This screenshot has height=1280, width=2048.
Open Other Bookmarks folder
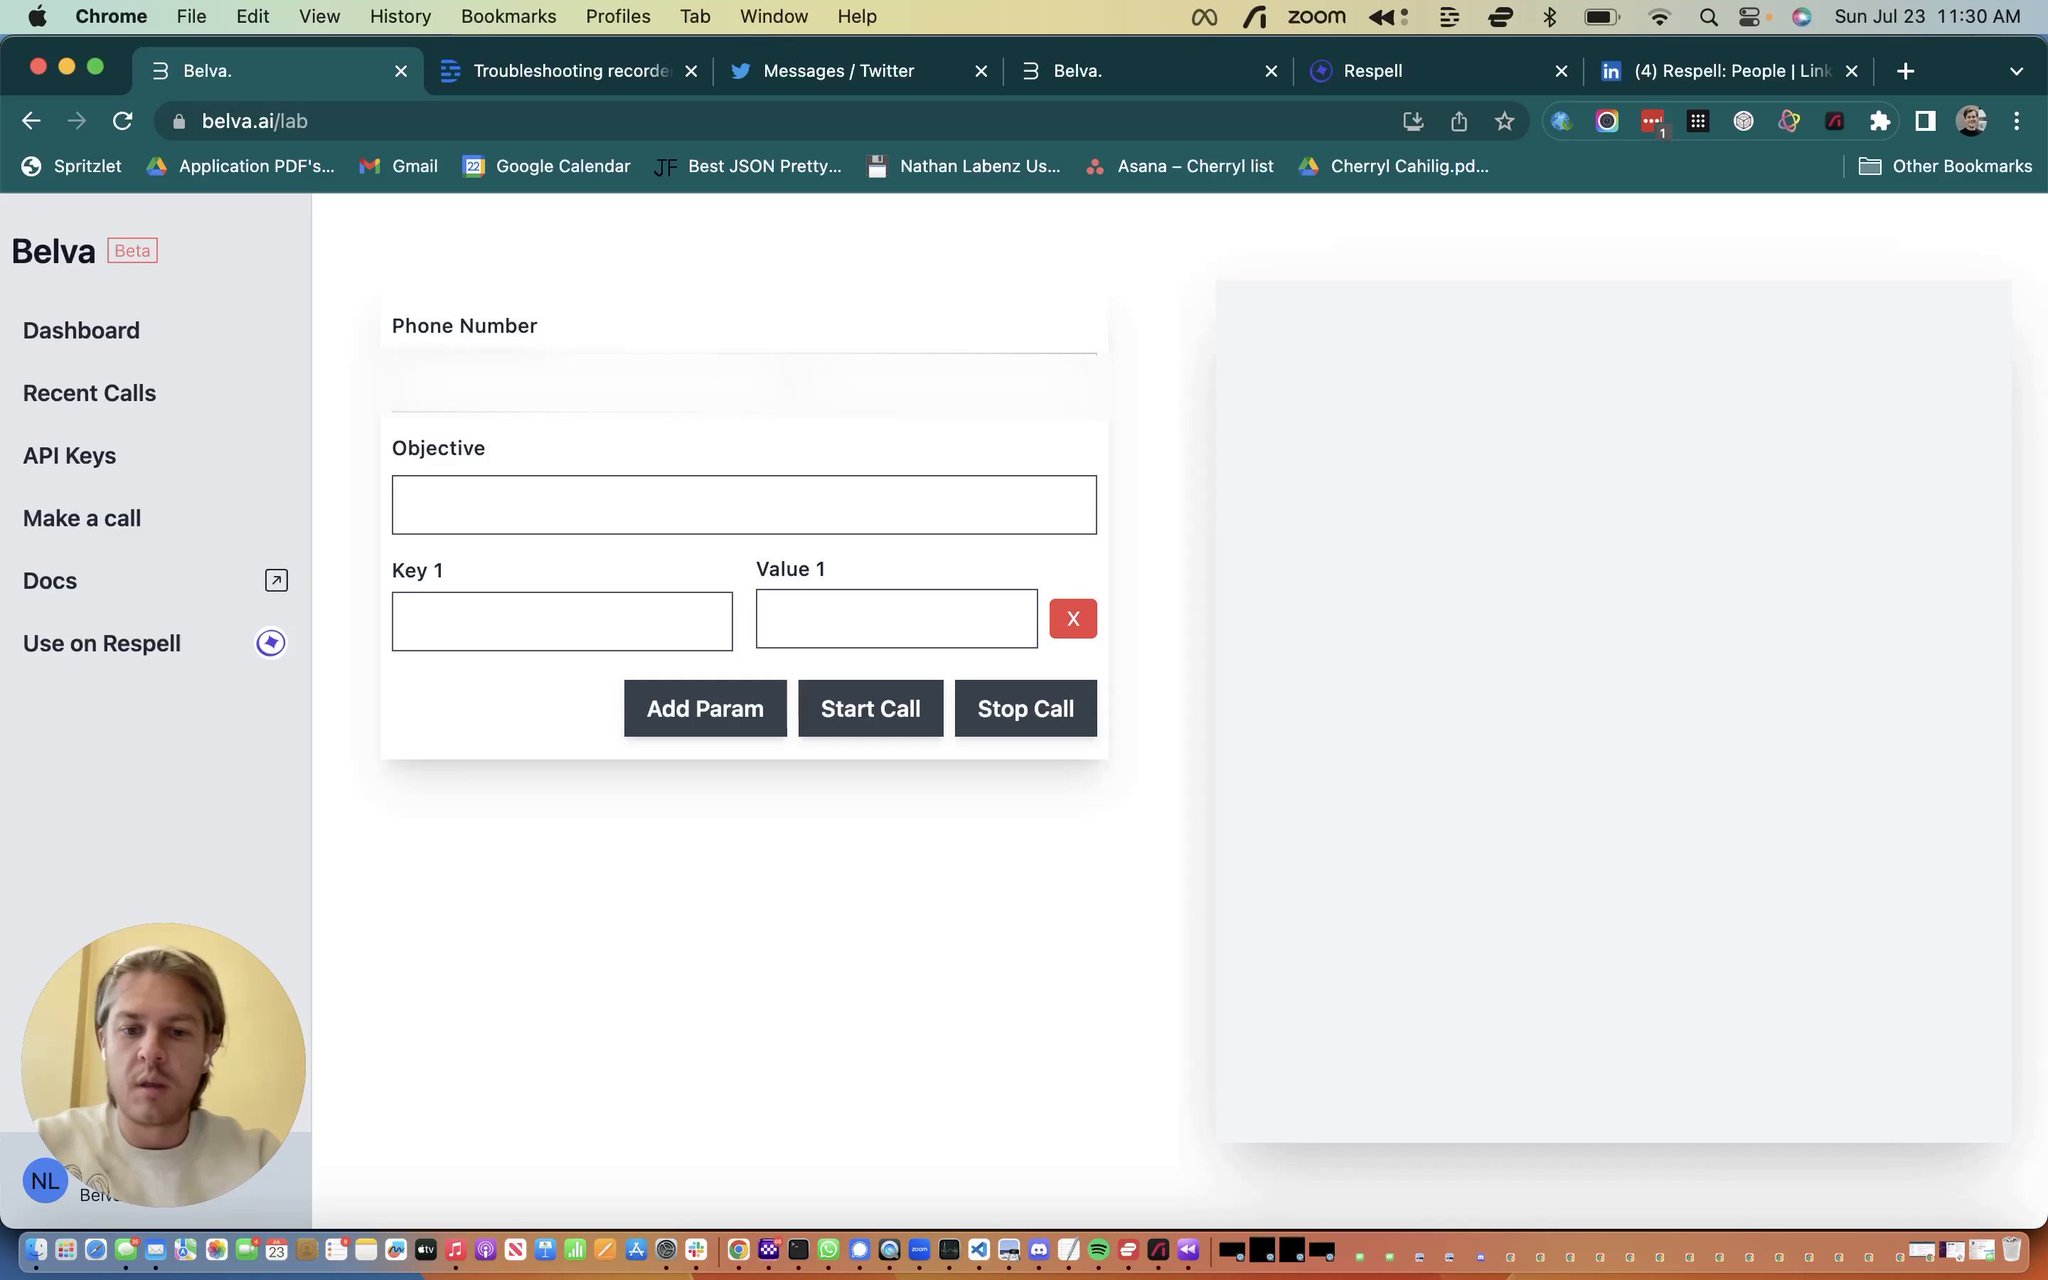1945,166
